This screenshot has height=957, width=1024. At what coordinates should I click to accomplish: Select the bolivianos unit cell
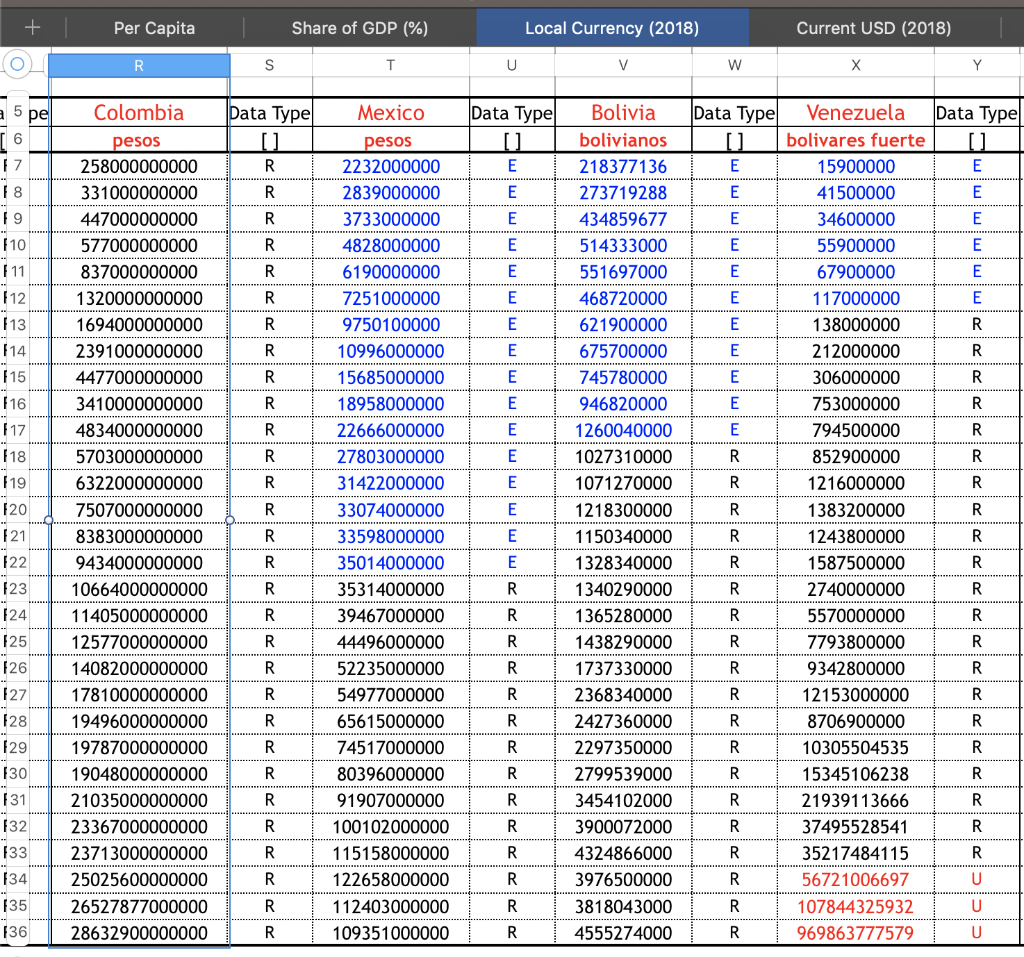point(623,140)
